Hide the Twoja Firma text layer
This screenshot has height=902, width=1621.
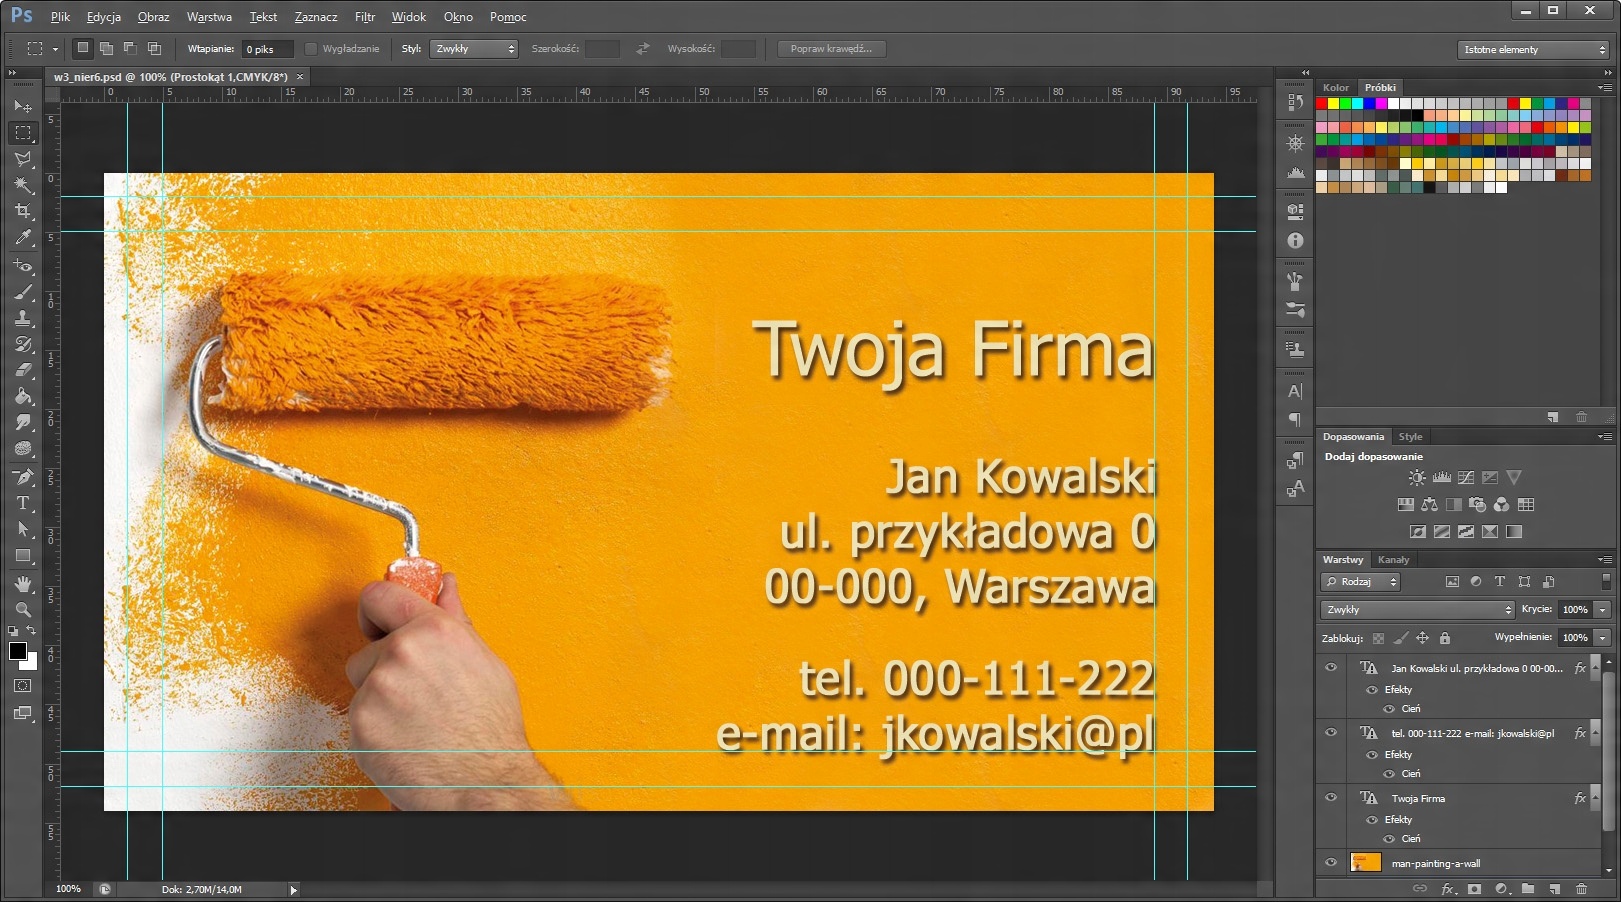pyautogui.click(x=1331, y=798)
